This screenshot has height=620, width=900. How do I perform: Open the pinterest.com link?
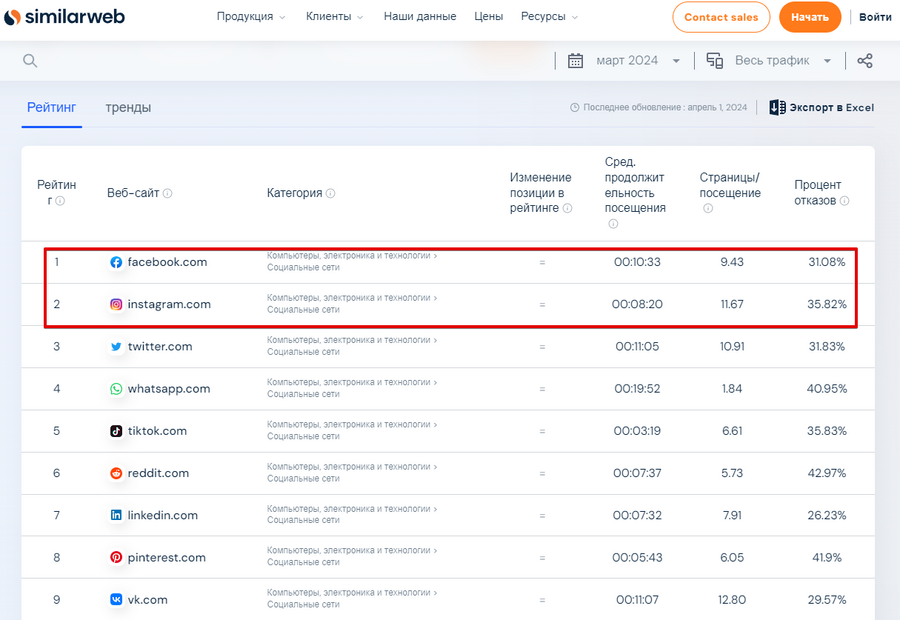[166, 557]
